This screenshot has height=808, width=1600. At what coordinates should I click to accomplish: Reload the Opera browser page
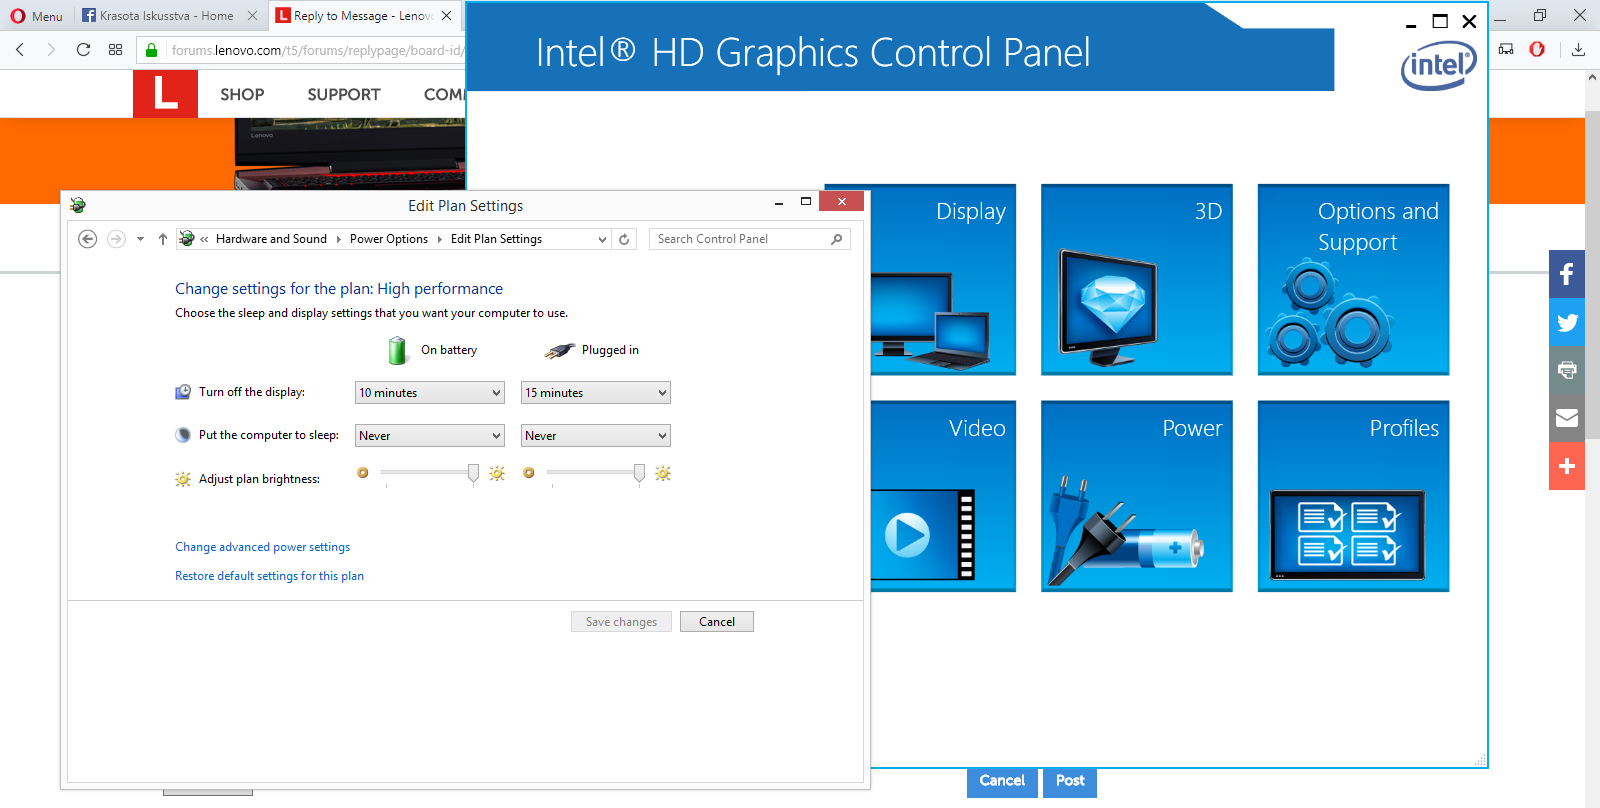(x=83, y=49)
